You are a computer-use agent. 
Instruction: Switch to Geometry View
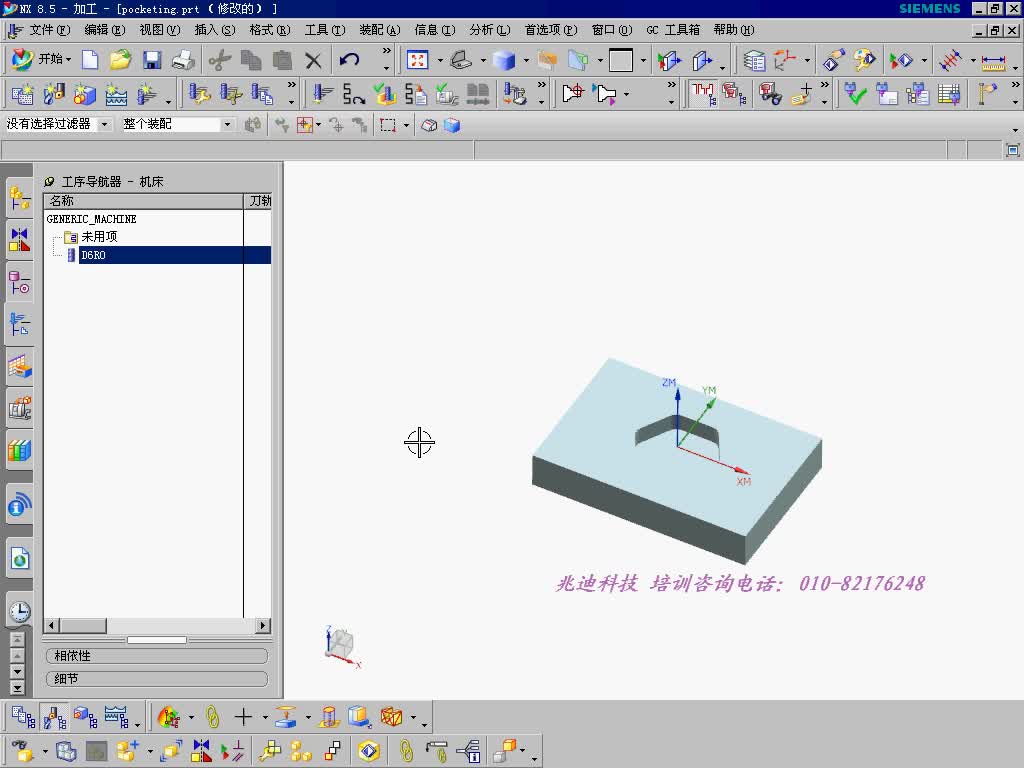pyautogui.click(x=85, y=717)
